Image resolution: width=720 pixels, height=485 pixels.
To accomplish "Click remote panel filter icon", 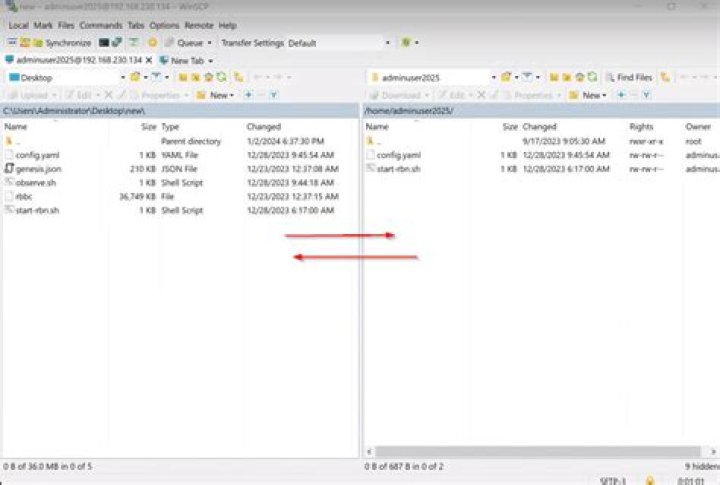I will tap(528, 77).
